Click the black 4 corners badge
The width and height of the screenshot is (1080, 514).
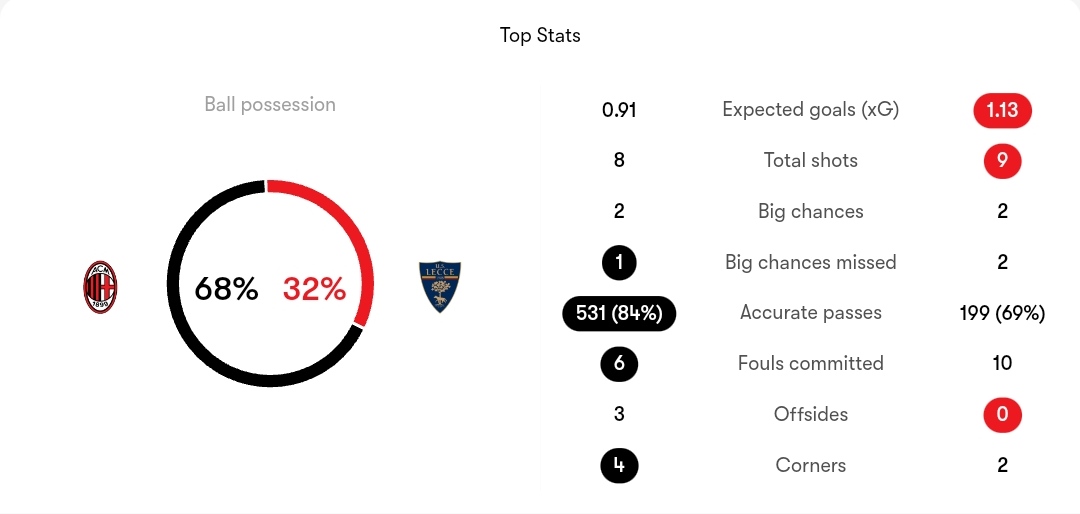[619, 465]
